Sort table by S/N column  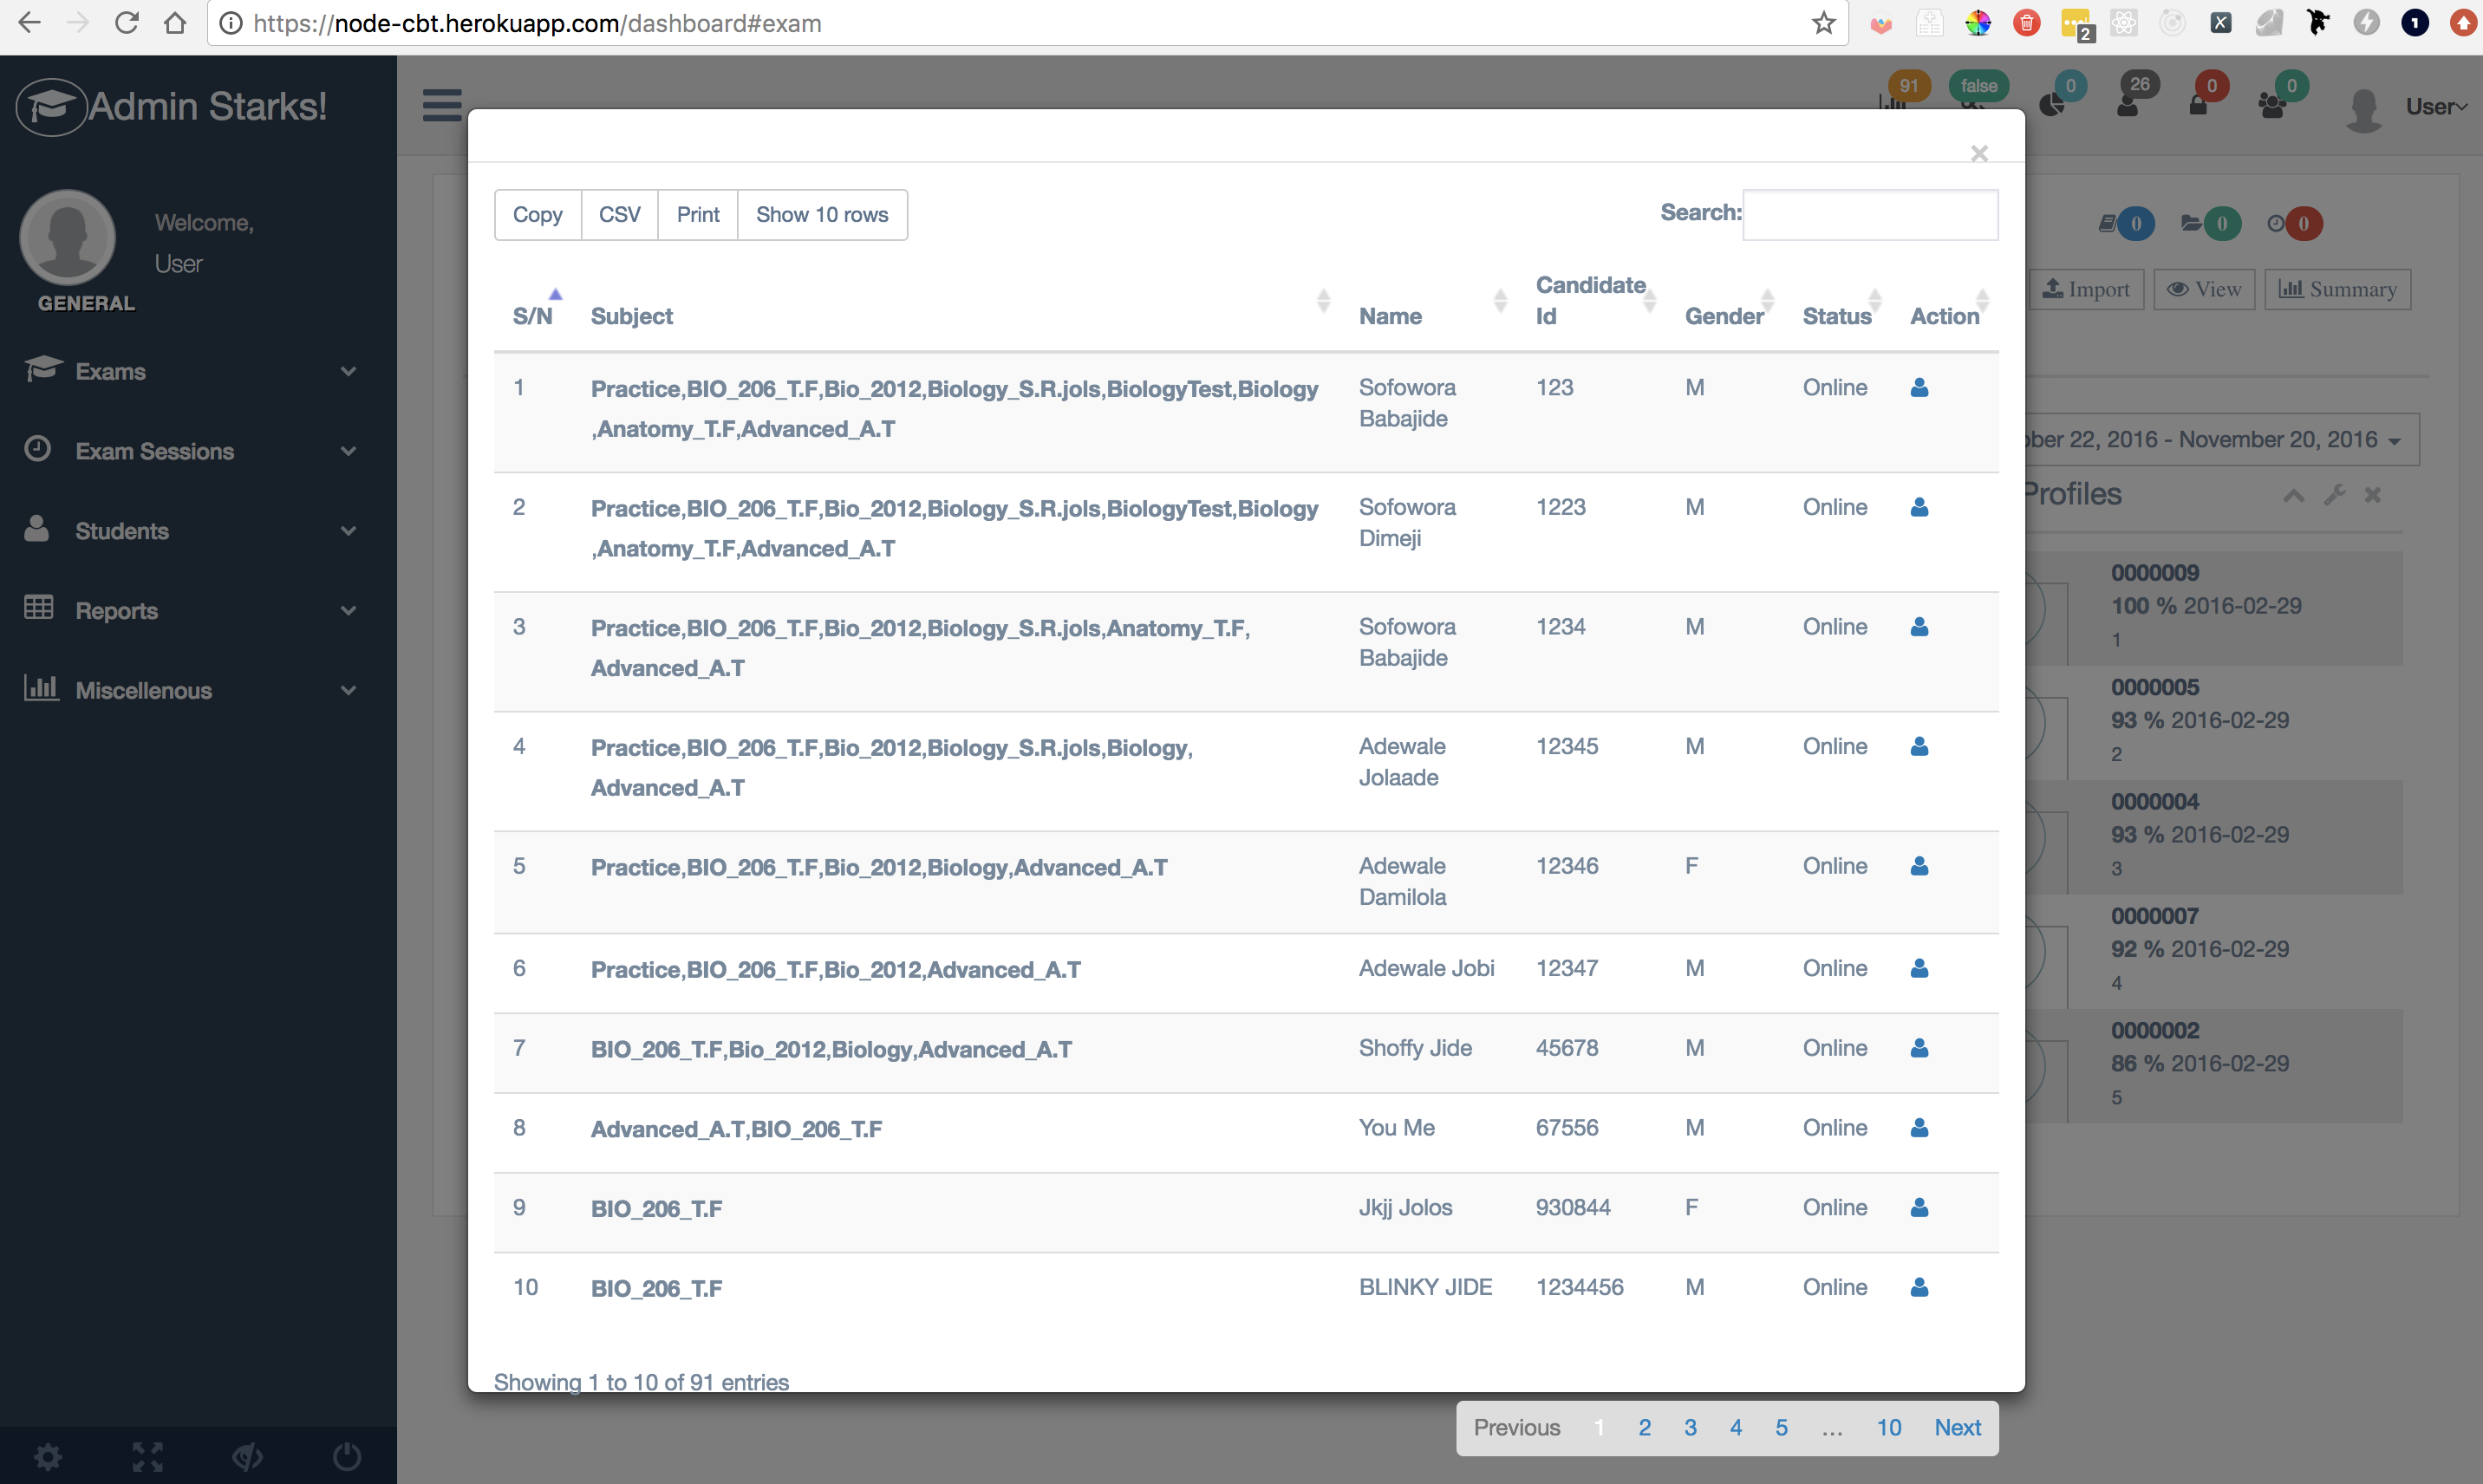[532, 316]
